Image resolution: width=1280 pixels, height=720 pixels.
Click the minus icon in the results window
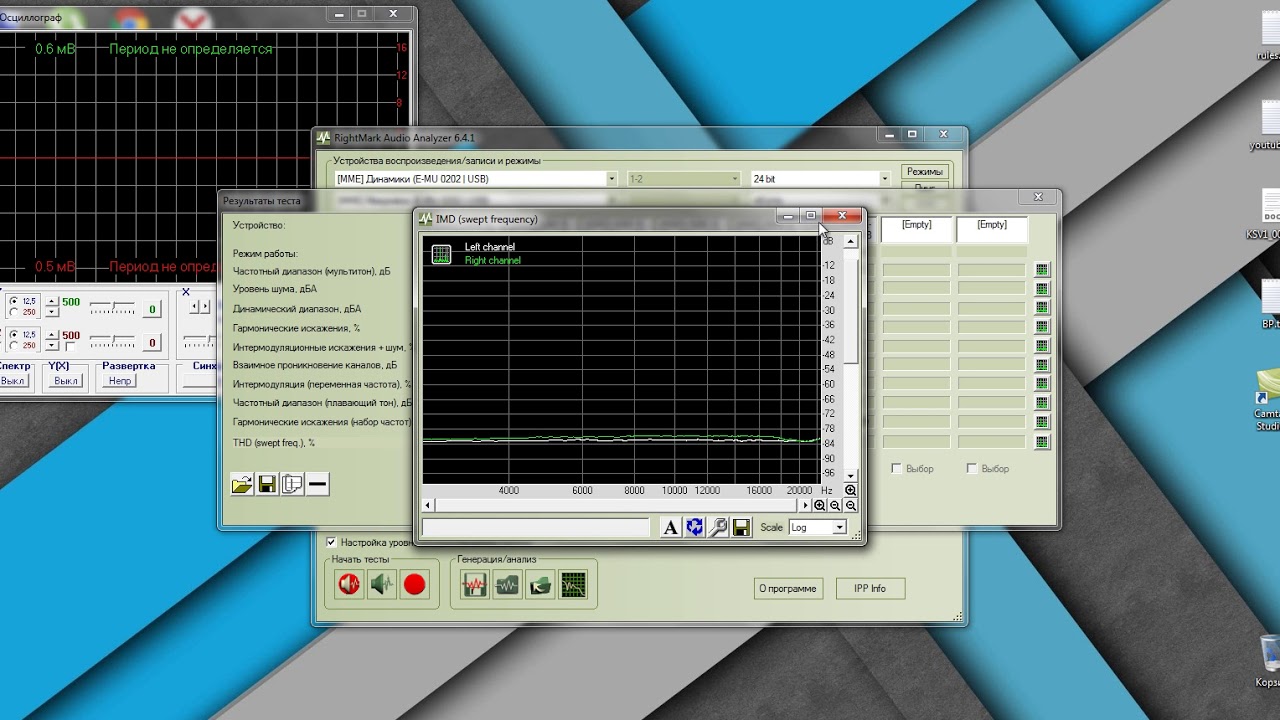(317, 485)
